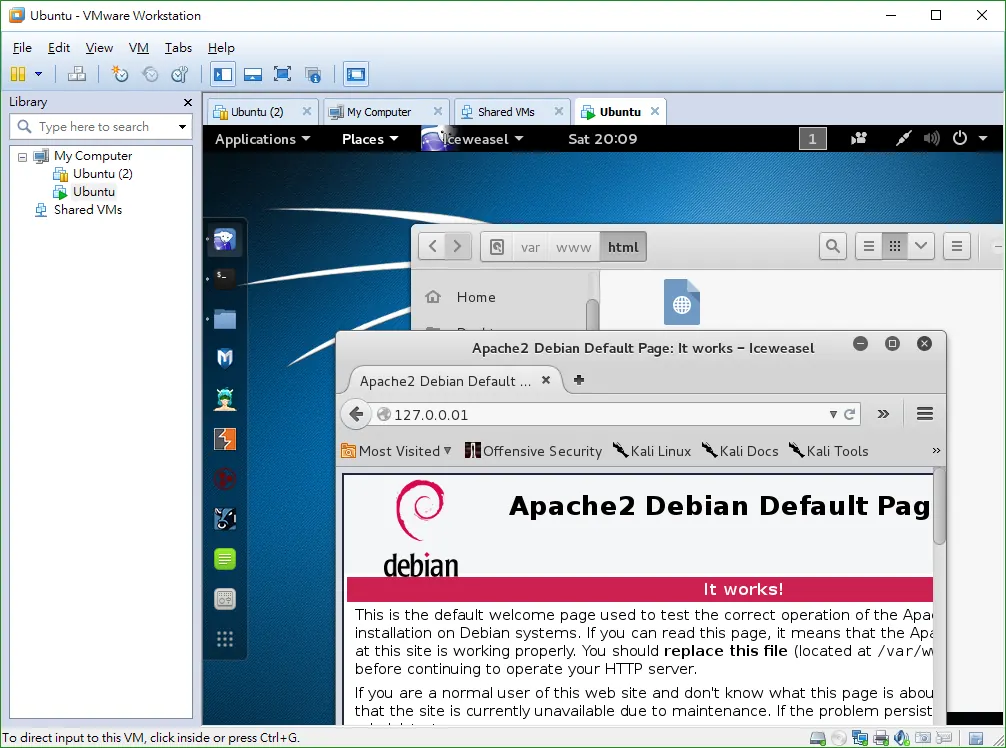Toggle the show library sidebar button
The height and width of the screenshot is (748, 1006).
(x=223, y=74)
